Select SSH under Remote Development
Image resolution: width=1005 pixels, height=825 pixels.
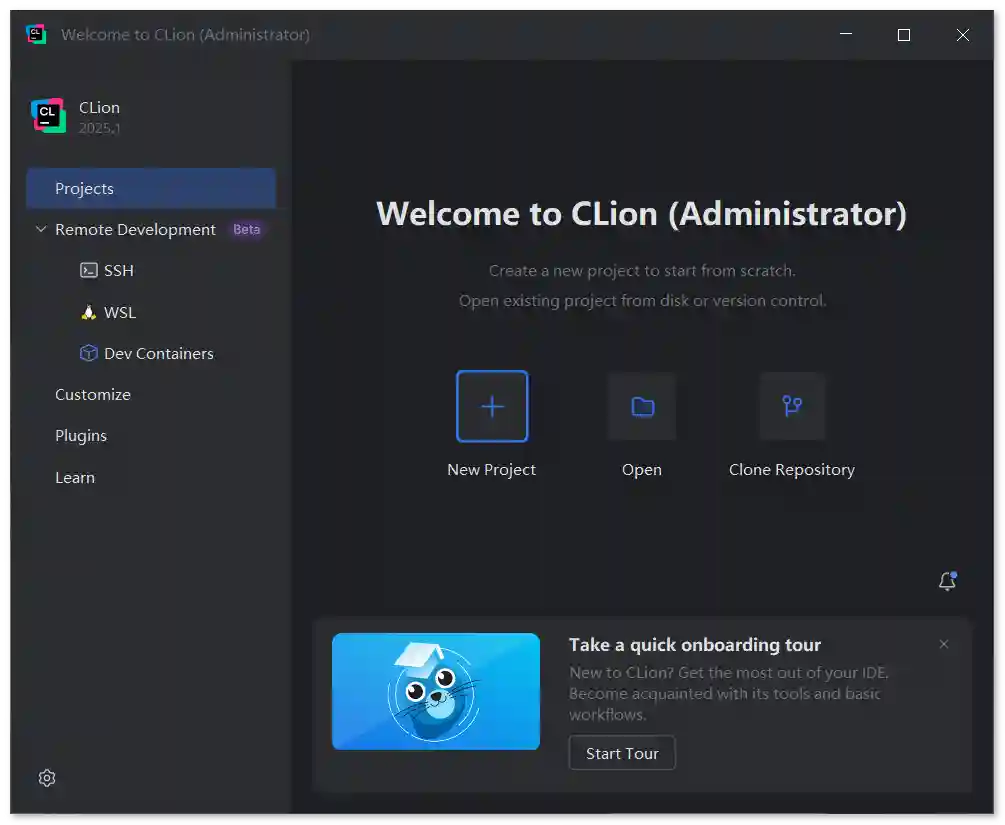pyautogui.click(x=118, y=271)
